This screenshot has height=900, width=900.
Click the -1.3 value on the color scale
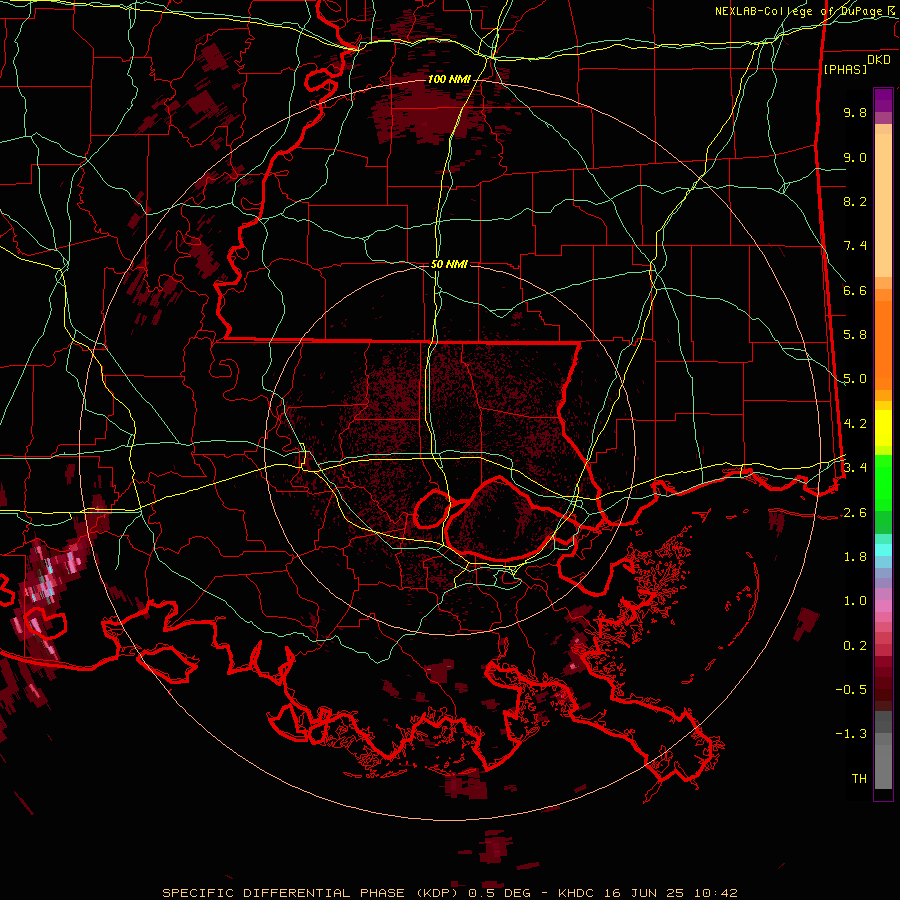pyautogui.click(x=851, y=734)
